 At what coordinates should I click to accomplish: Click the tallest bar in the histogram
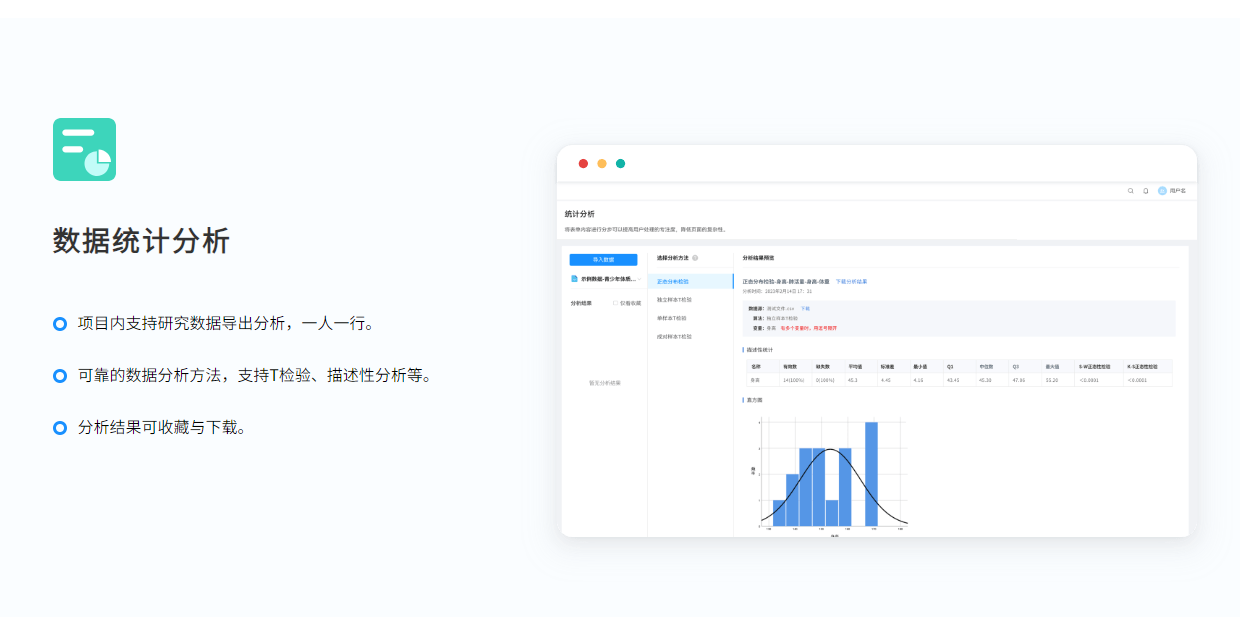(871, 474)
